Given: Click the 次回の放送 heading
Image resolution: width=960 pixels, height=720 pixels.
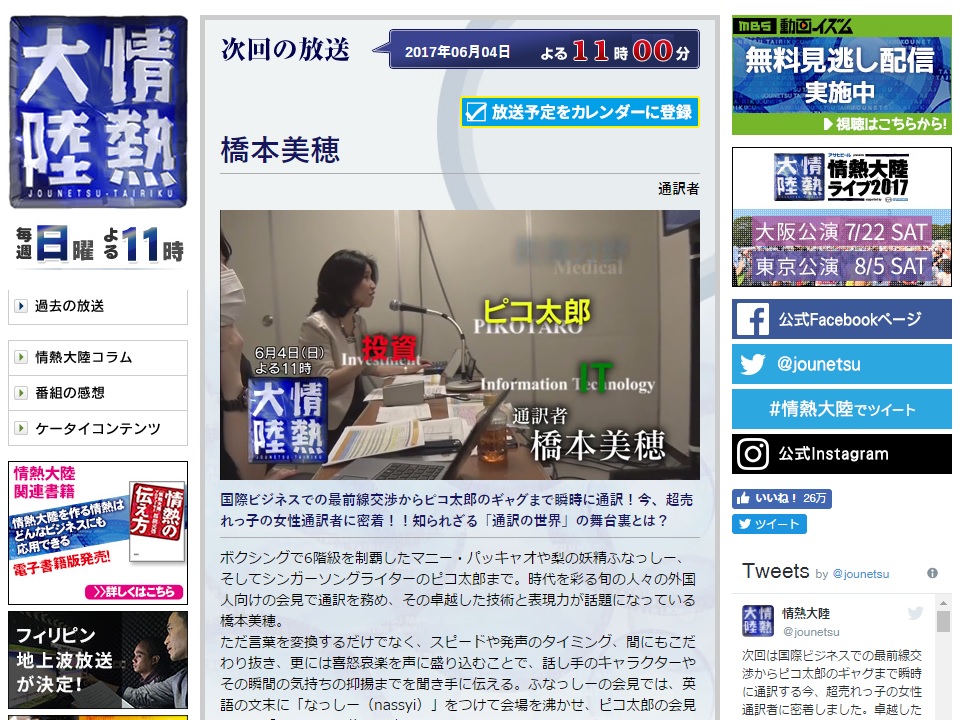Looking at the screenshot, I should point(285,50).
